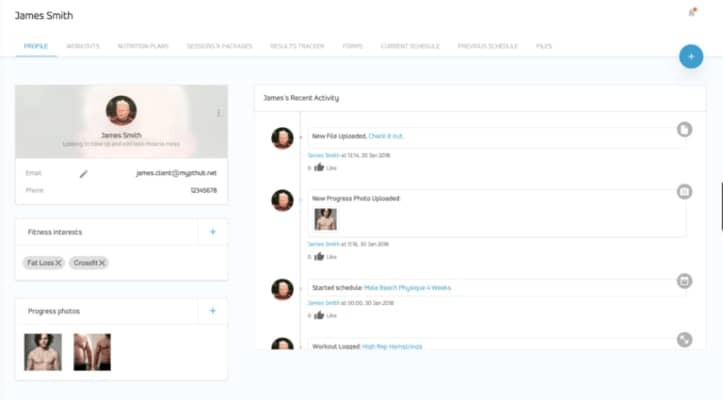Viewport: 723px width, 400px height.
Task: Follow the 'Check it out' link
Action: coord(385,136)
